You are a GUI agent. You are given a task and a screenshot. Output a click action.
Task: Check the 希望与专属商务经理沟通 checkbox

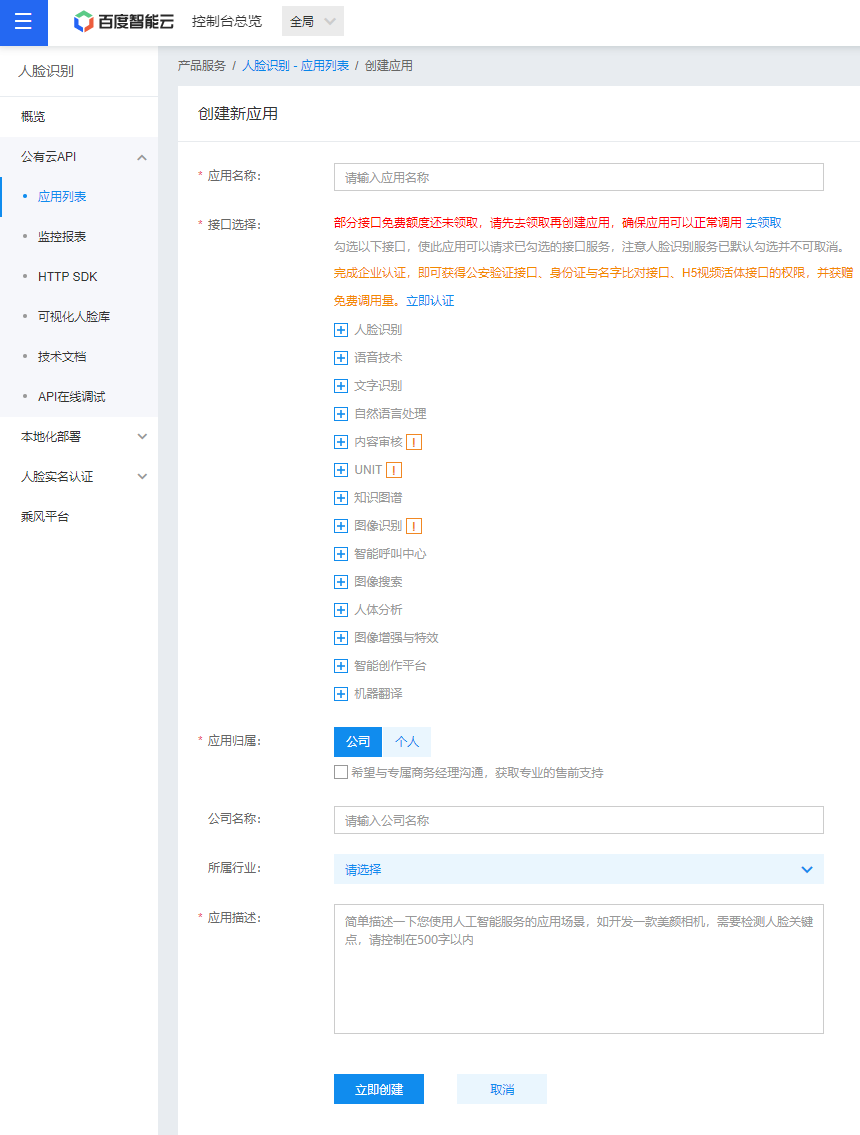[x=341, y=772]
